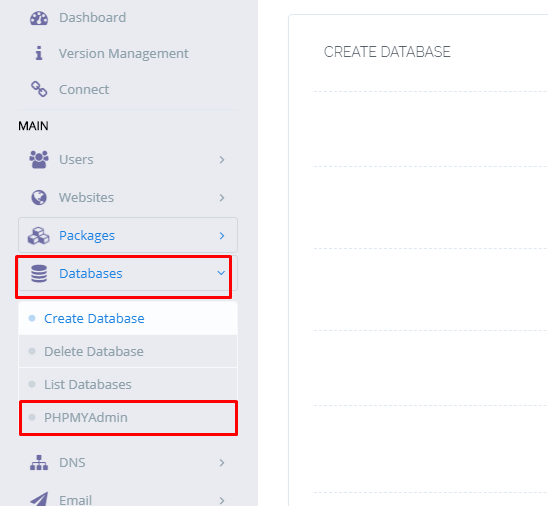The height and width of the screenshot is (506, 548).
Task: Click the Packages boxes icon
Action: pyautogui.click(x=38, y=236)
